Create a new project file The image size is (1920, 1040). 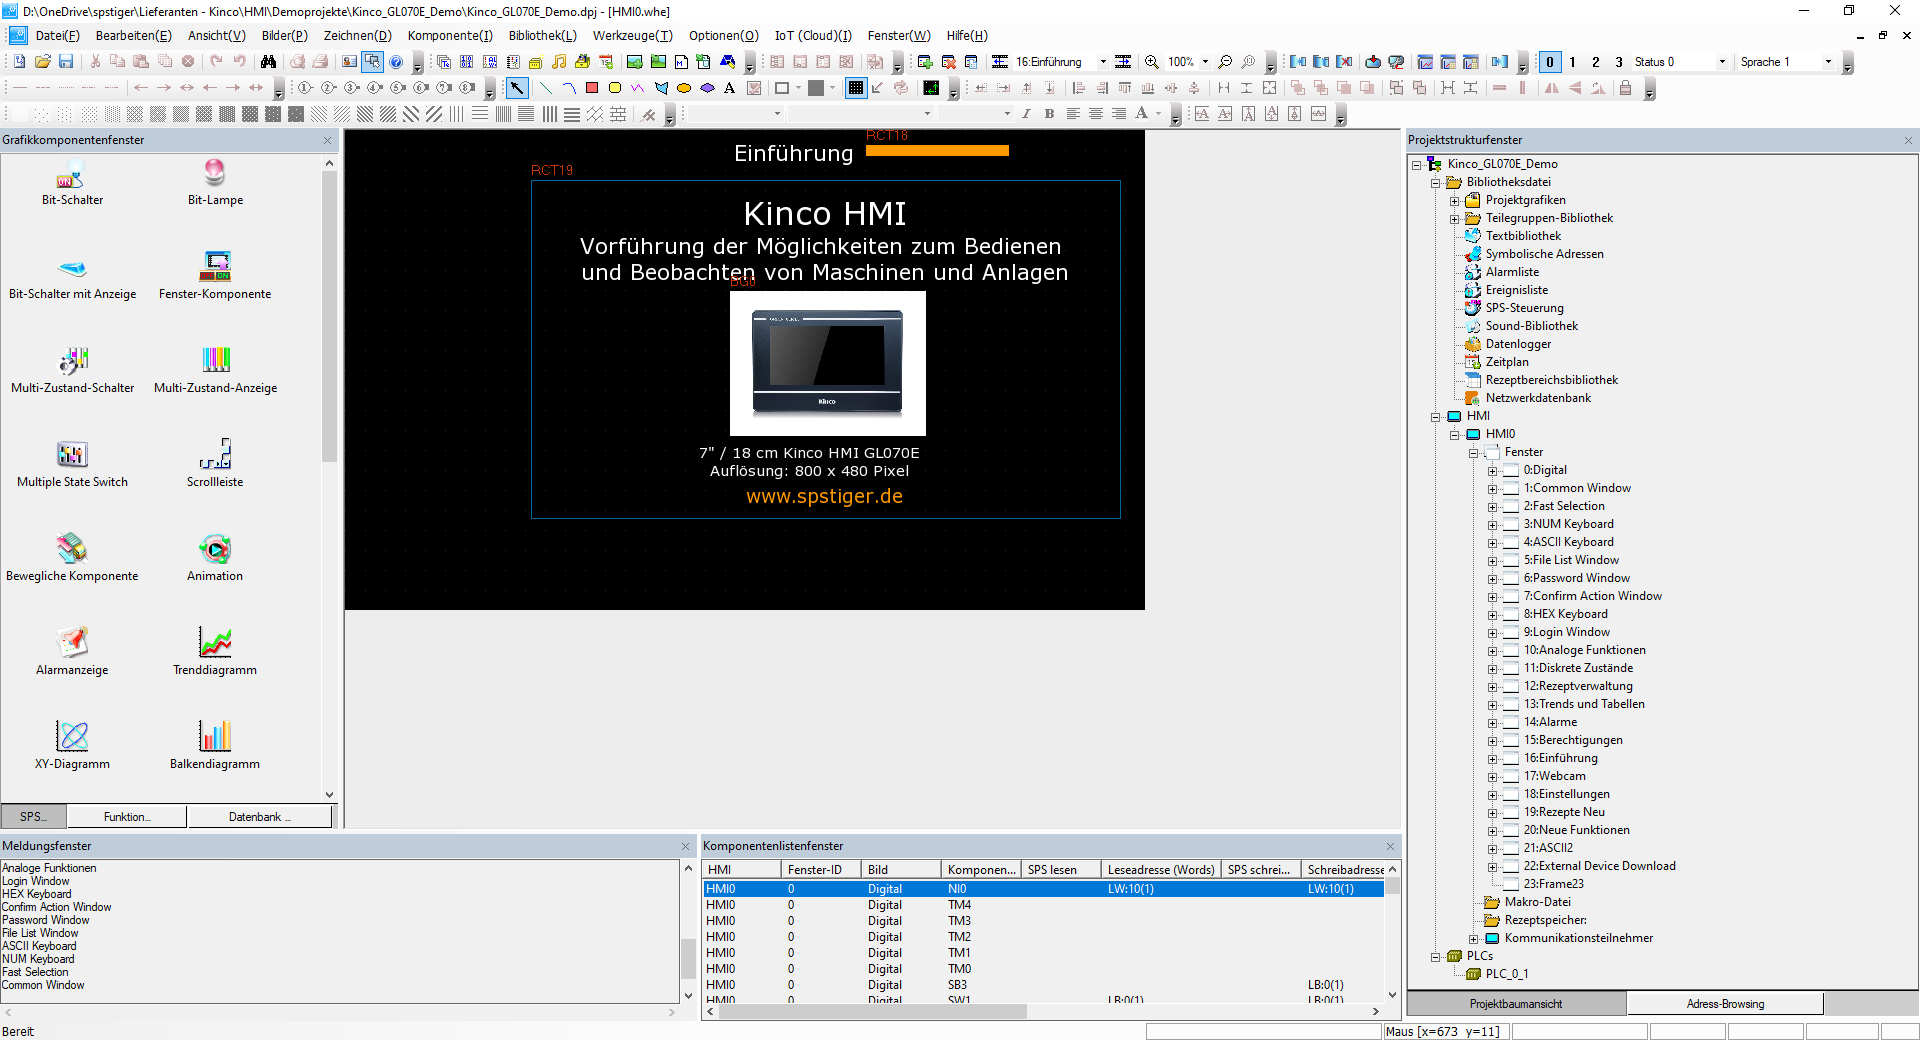click(19, 62)
